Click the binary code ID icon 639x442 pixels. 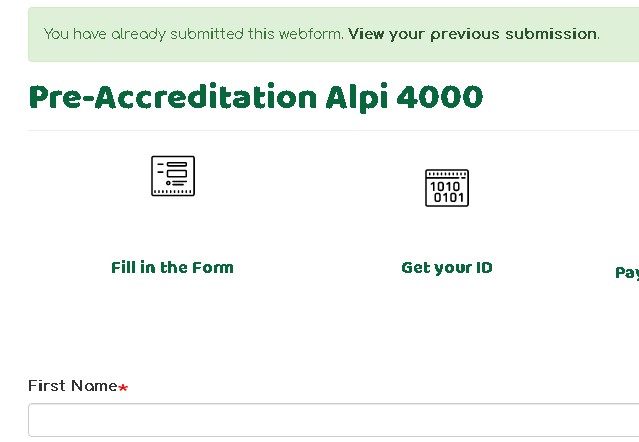(447, 187)
